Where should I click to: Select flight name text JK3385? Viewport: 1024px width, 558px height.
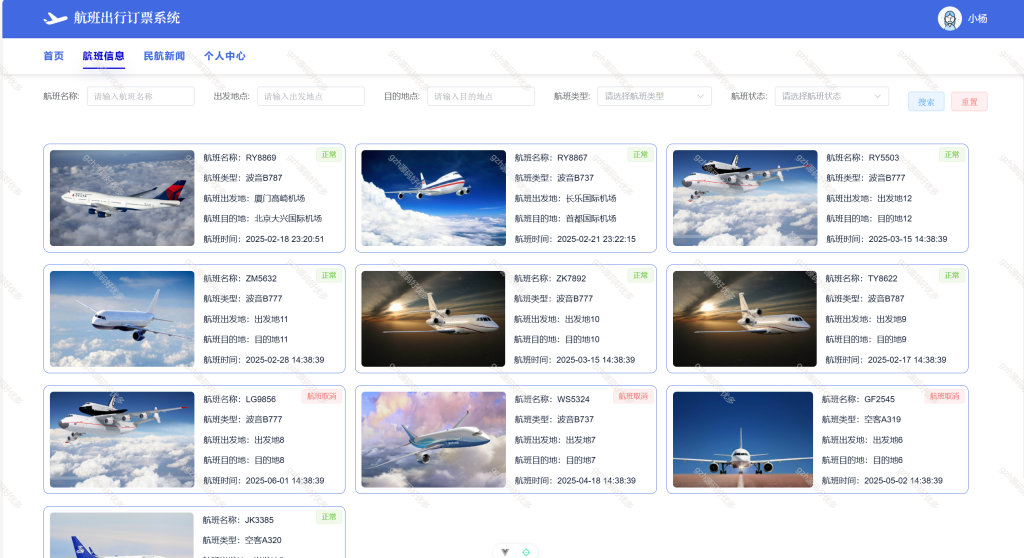(259, 520)
